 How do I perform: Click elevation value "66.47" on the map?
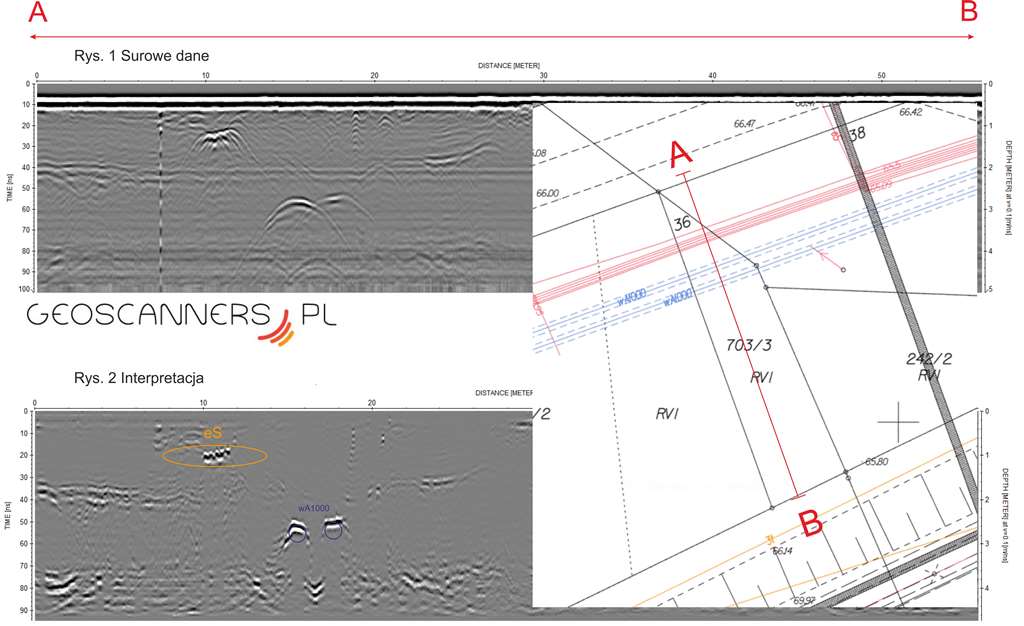(744, 123)
